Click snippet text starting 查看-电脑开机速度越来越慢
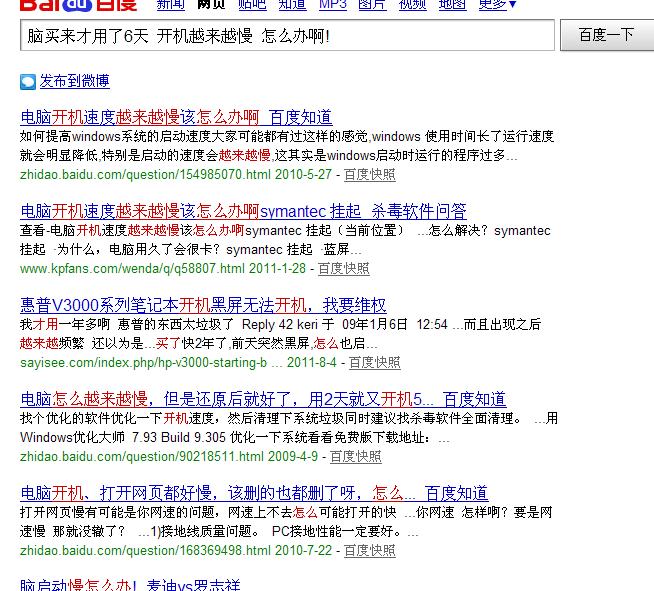 [285, 240]
